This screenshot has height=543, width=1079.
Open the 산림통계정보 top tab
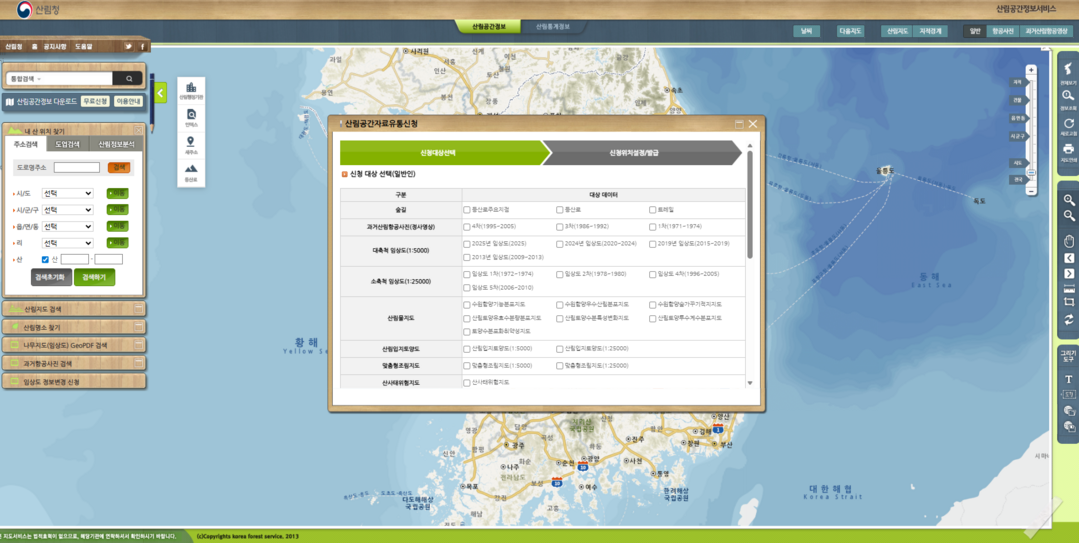[x=552, y=27]
